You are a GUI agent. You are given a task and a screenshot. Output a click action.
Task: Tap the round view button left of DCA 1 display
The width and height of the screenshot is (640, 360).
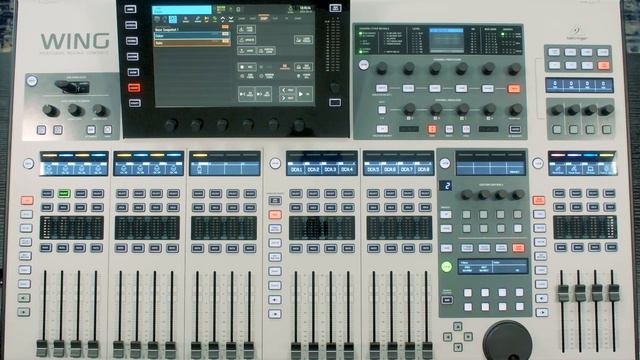tap(275, 163)
